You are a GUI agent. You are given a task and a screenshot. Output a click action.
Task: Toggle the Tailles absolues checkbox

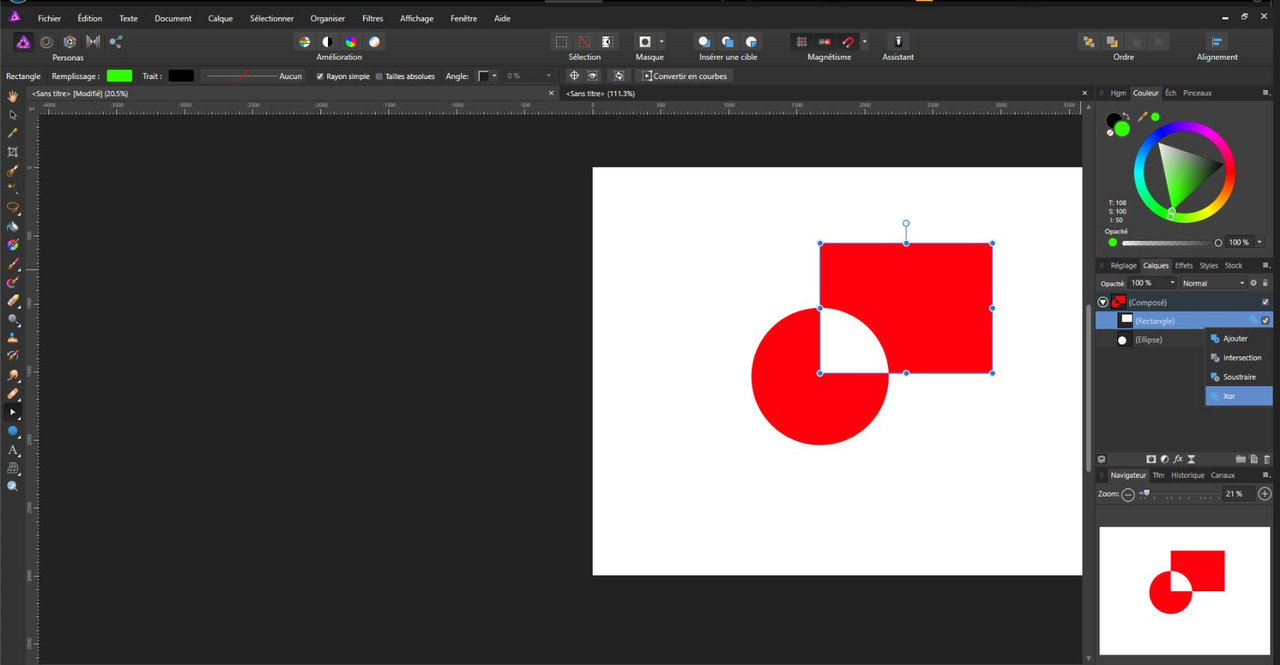click(379, 76)
